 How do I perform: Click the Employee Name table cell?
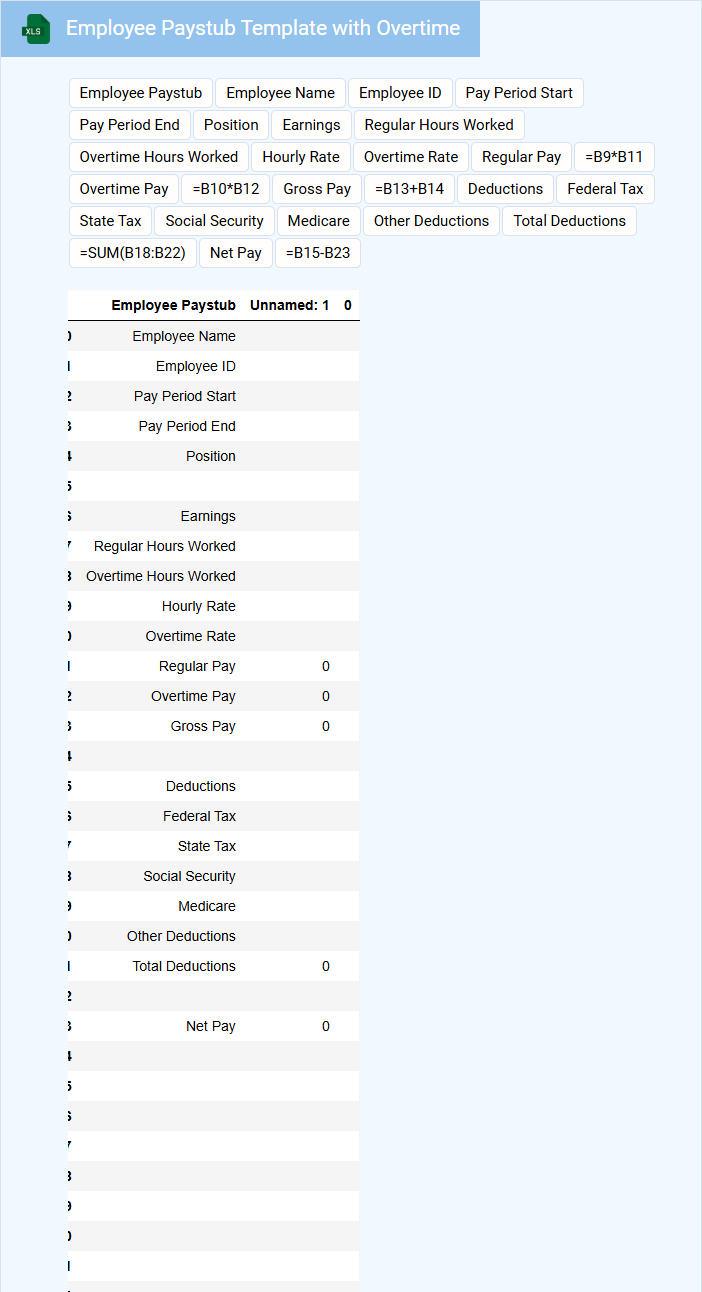point(184,336)
